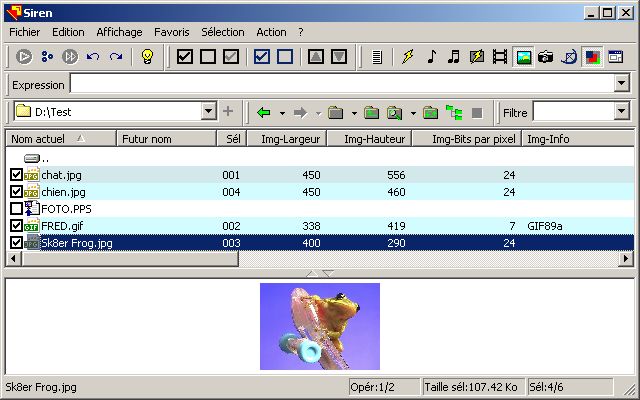Click the green folder tree icon
Image resolution: width=640 pixels, height=400 pixels.
point(454,112)
